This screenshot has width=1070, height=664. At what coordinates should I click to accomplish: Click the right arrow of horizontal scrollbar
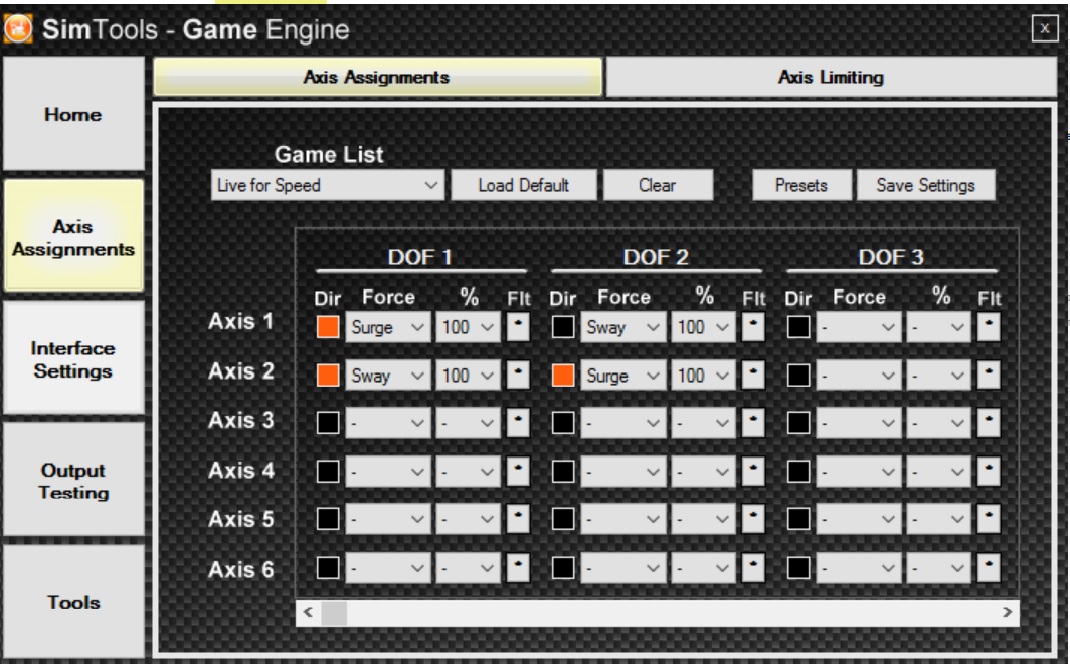[x=1007, y=611]
